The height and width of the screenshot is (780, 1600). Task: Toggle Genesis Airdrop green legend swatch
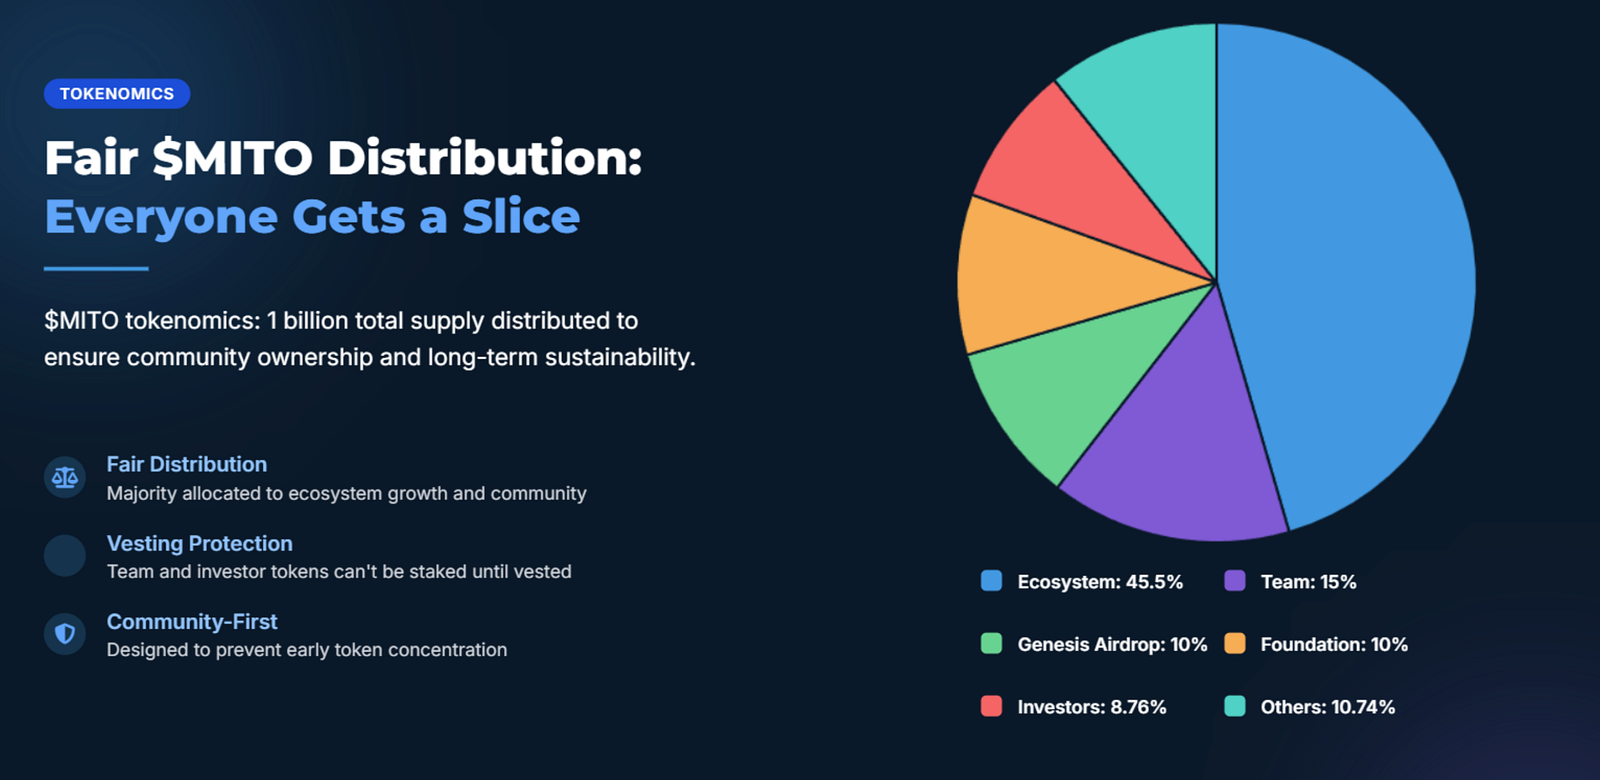[x=991, y=644]
